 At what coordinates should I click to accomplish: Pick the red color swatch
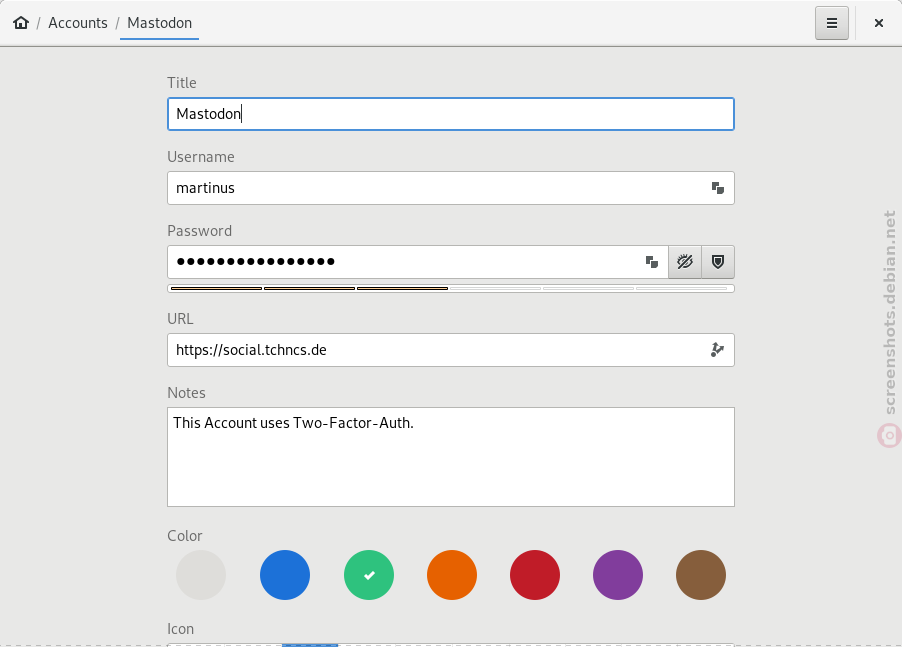(x=534, y=575)
